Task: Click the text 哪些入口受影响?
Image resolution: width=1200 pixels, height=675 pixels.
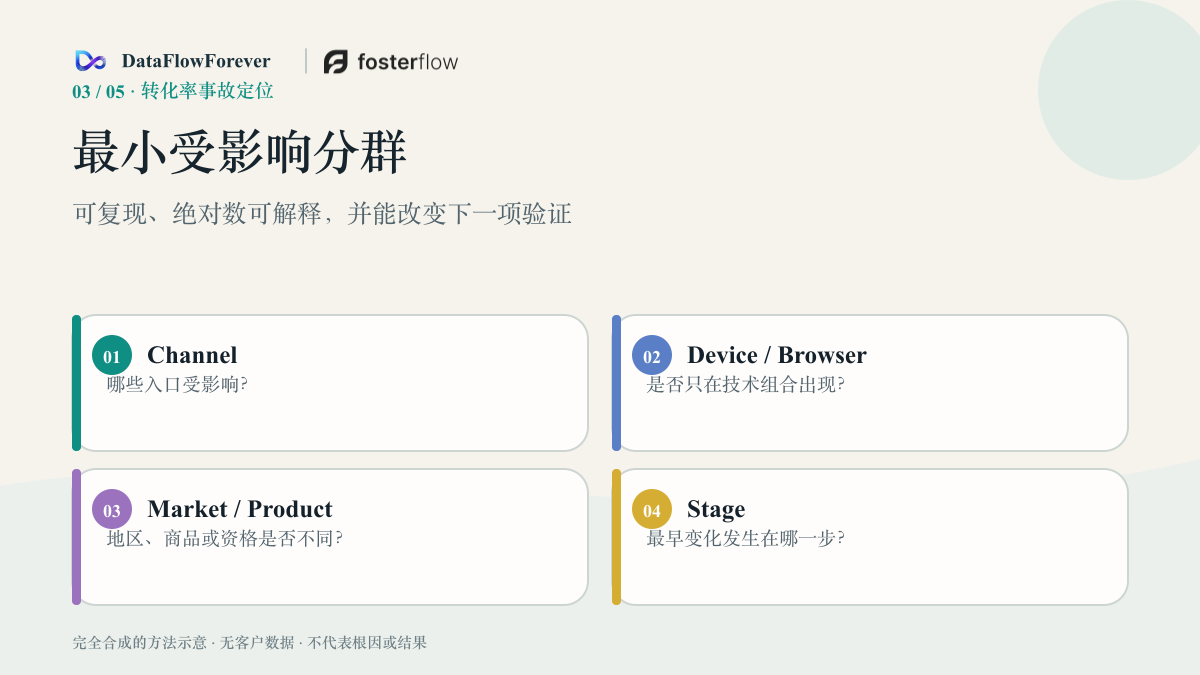Action: pos(177,384)
